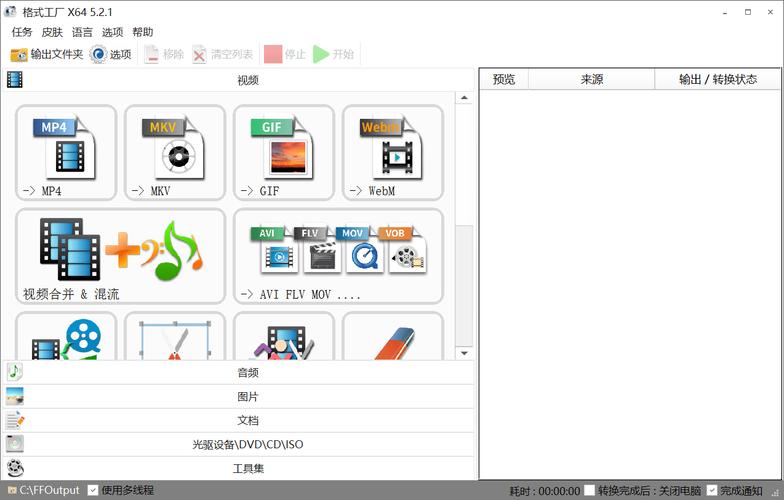Toggle the use multi-threading checkbox
This screenshot has height=500, width=784.
coord(93,490)
